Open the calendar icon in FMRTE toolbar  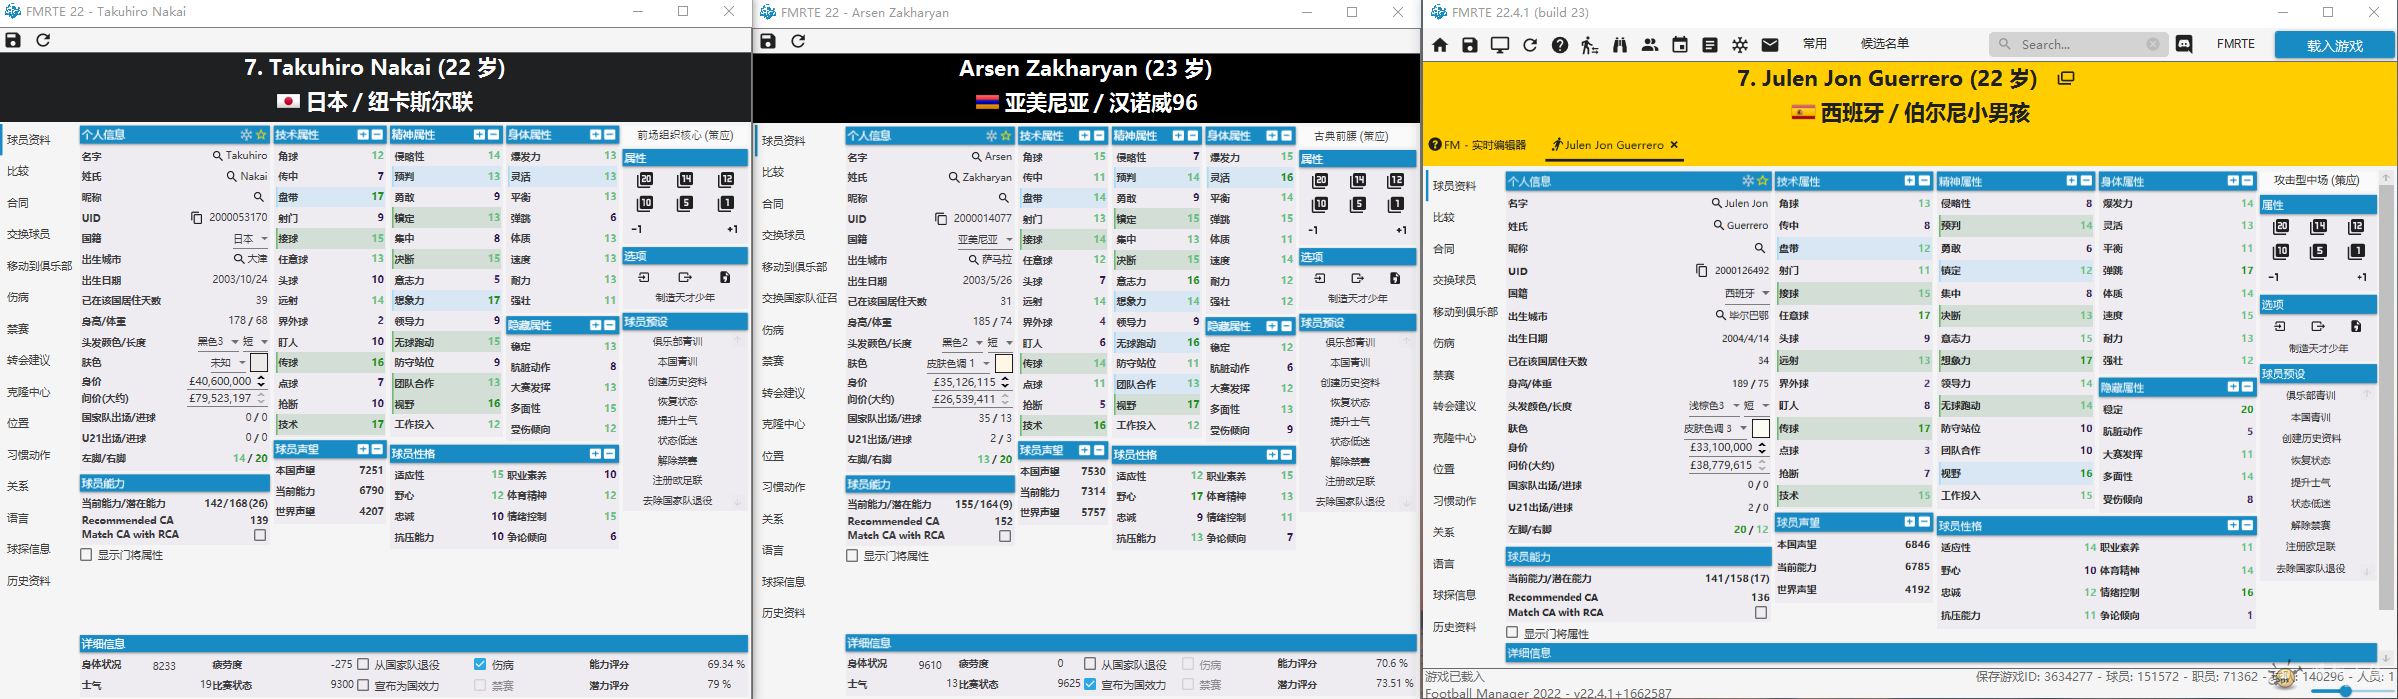[1680, 45]
